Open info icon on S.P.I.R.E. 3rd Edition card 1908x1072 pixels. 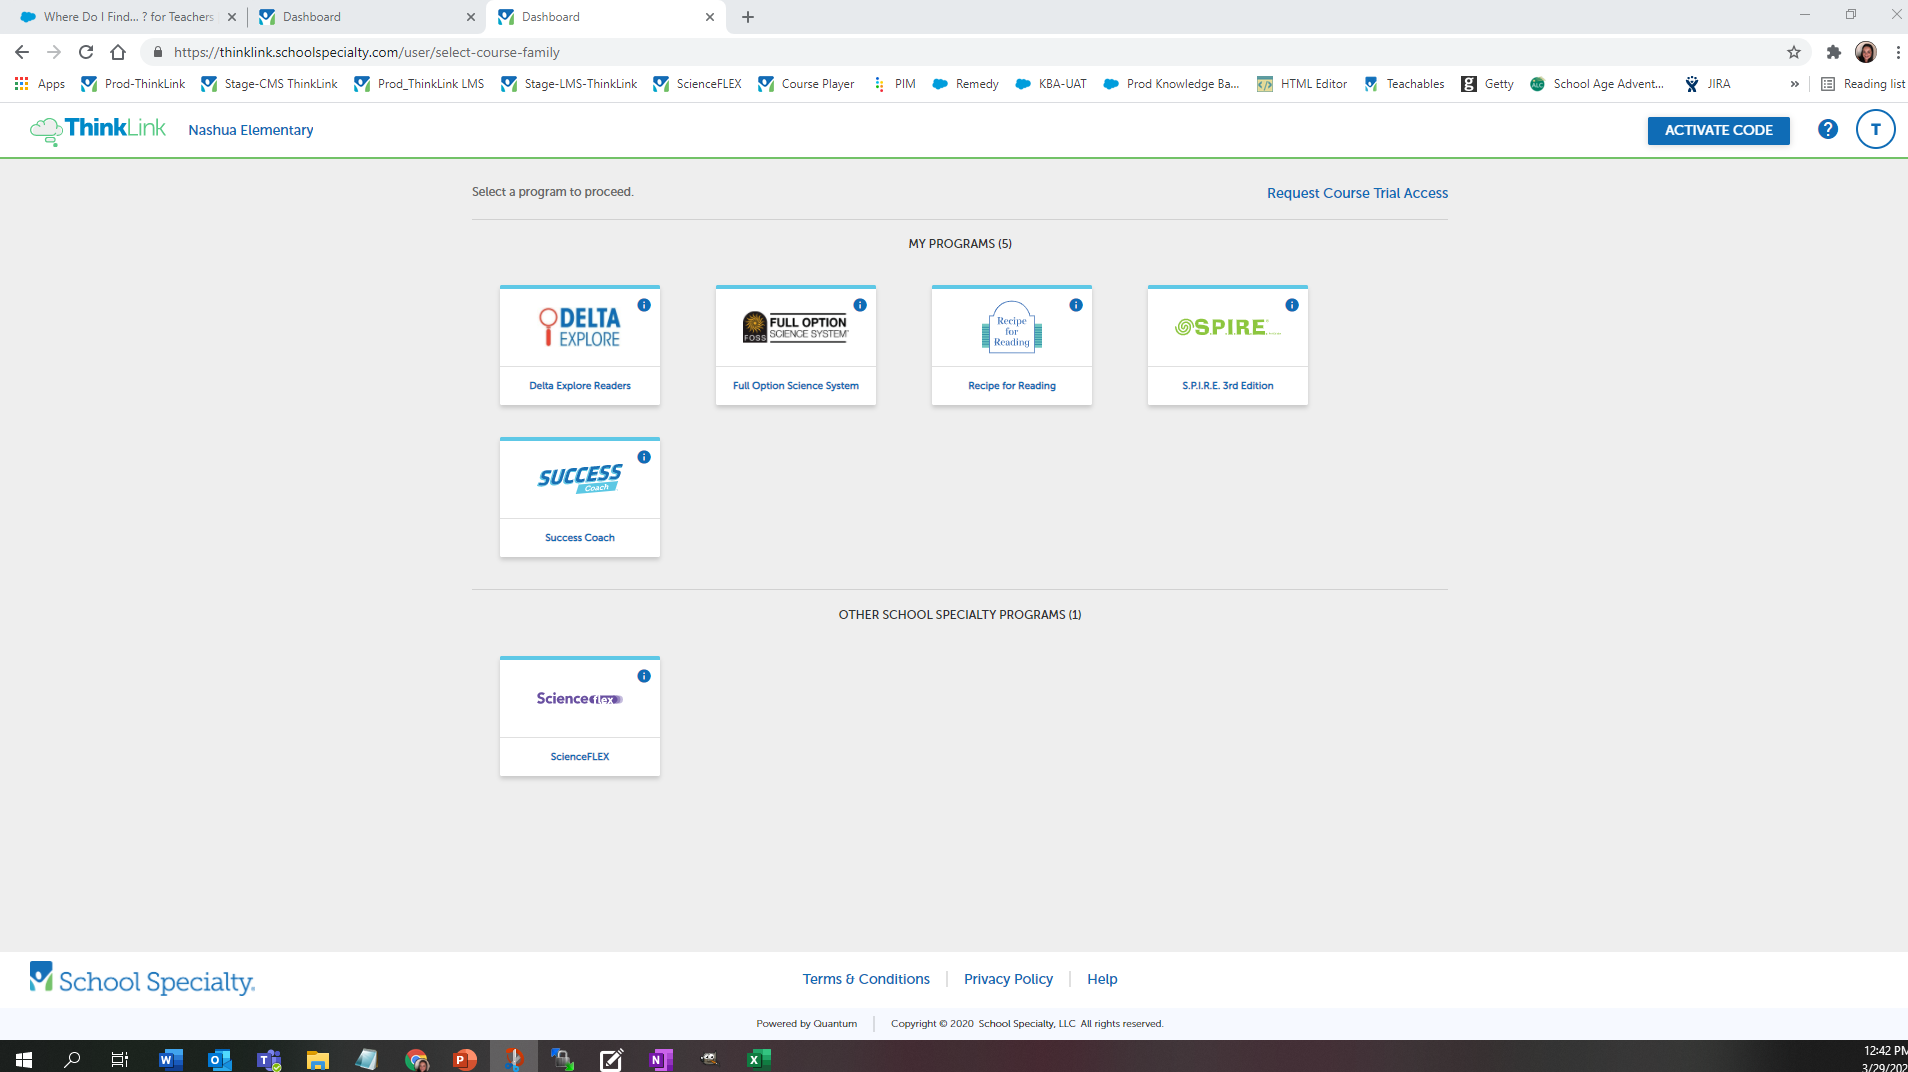tap(1292, 305)
